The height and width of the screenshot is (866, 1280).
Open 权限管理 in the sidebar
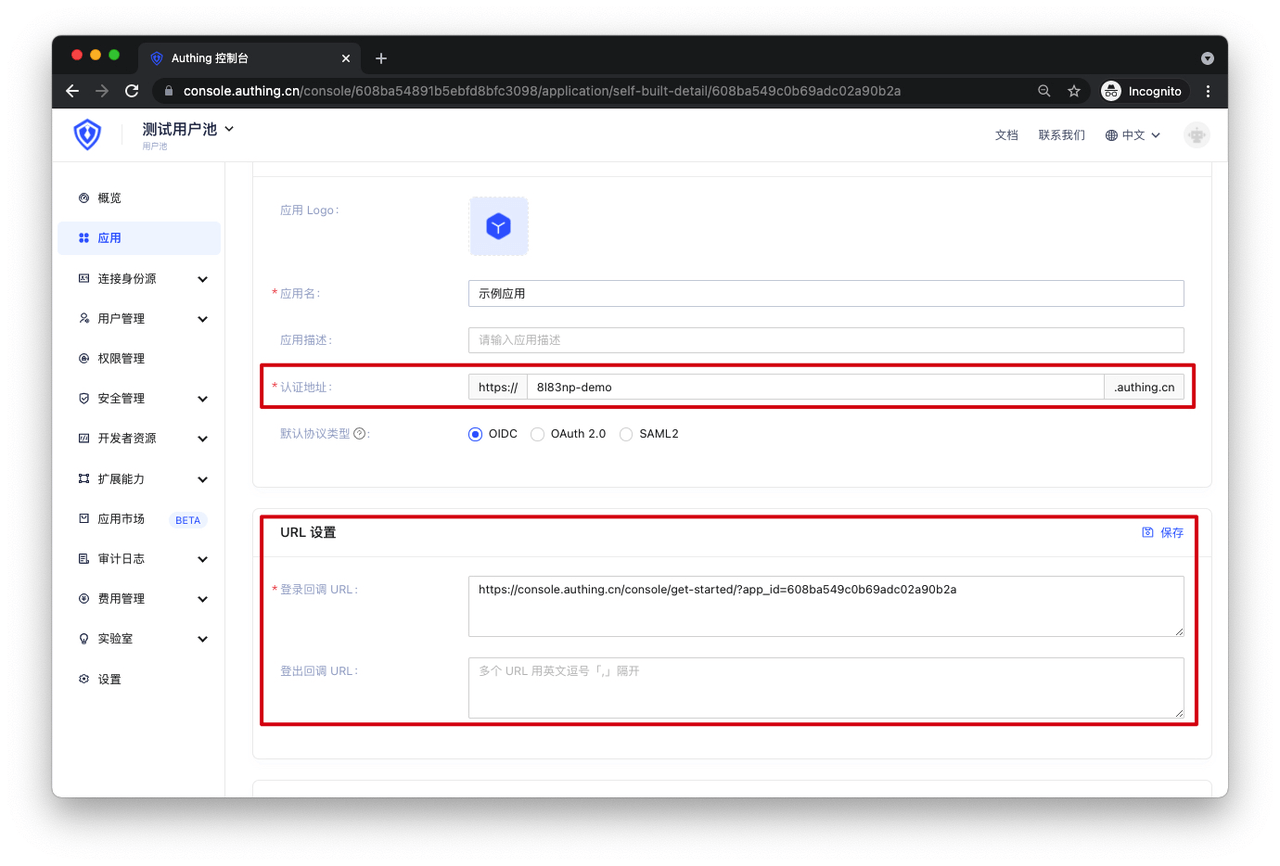pos(121,358)
